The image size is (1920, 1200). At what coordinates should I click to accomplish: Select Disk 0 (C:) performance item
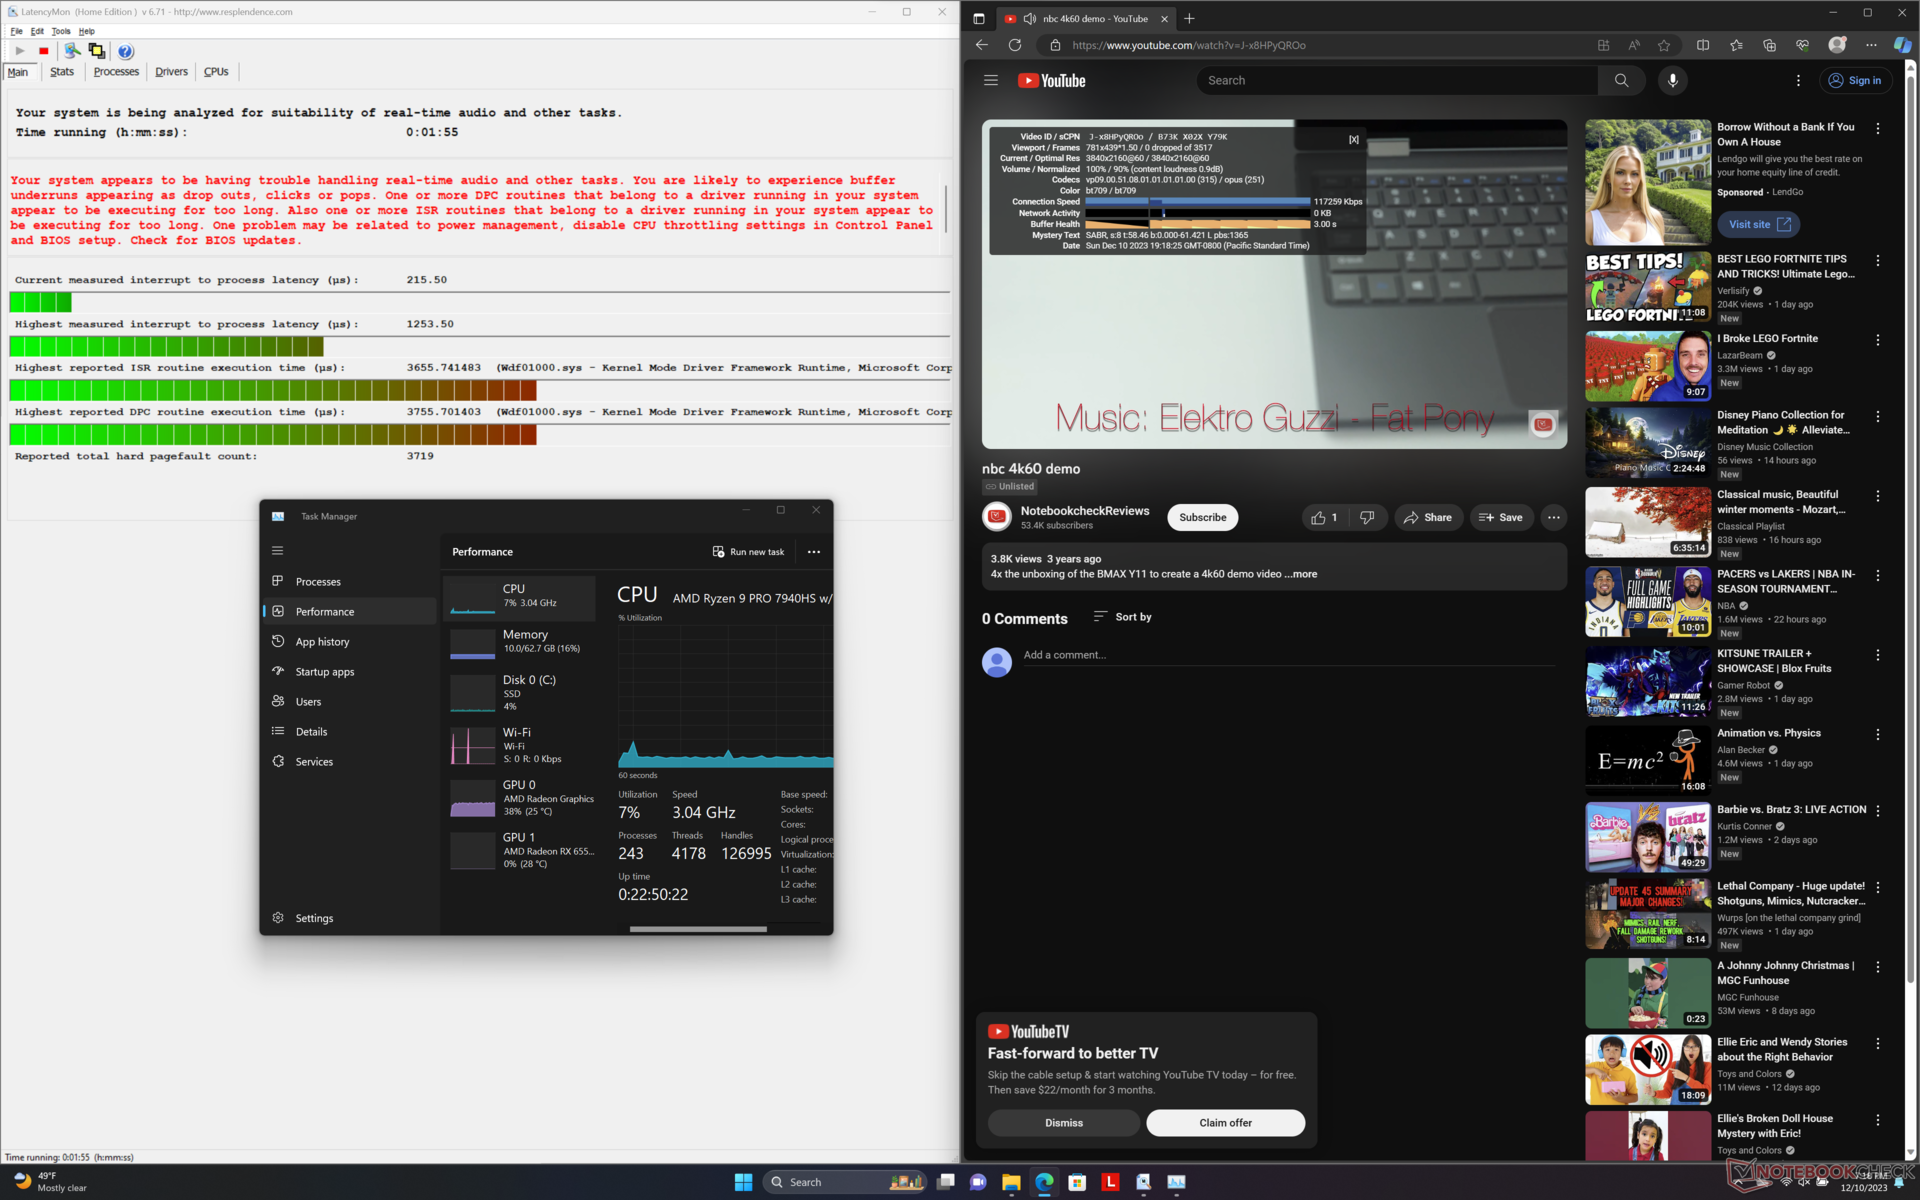click(520, 693)
